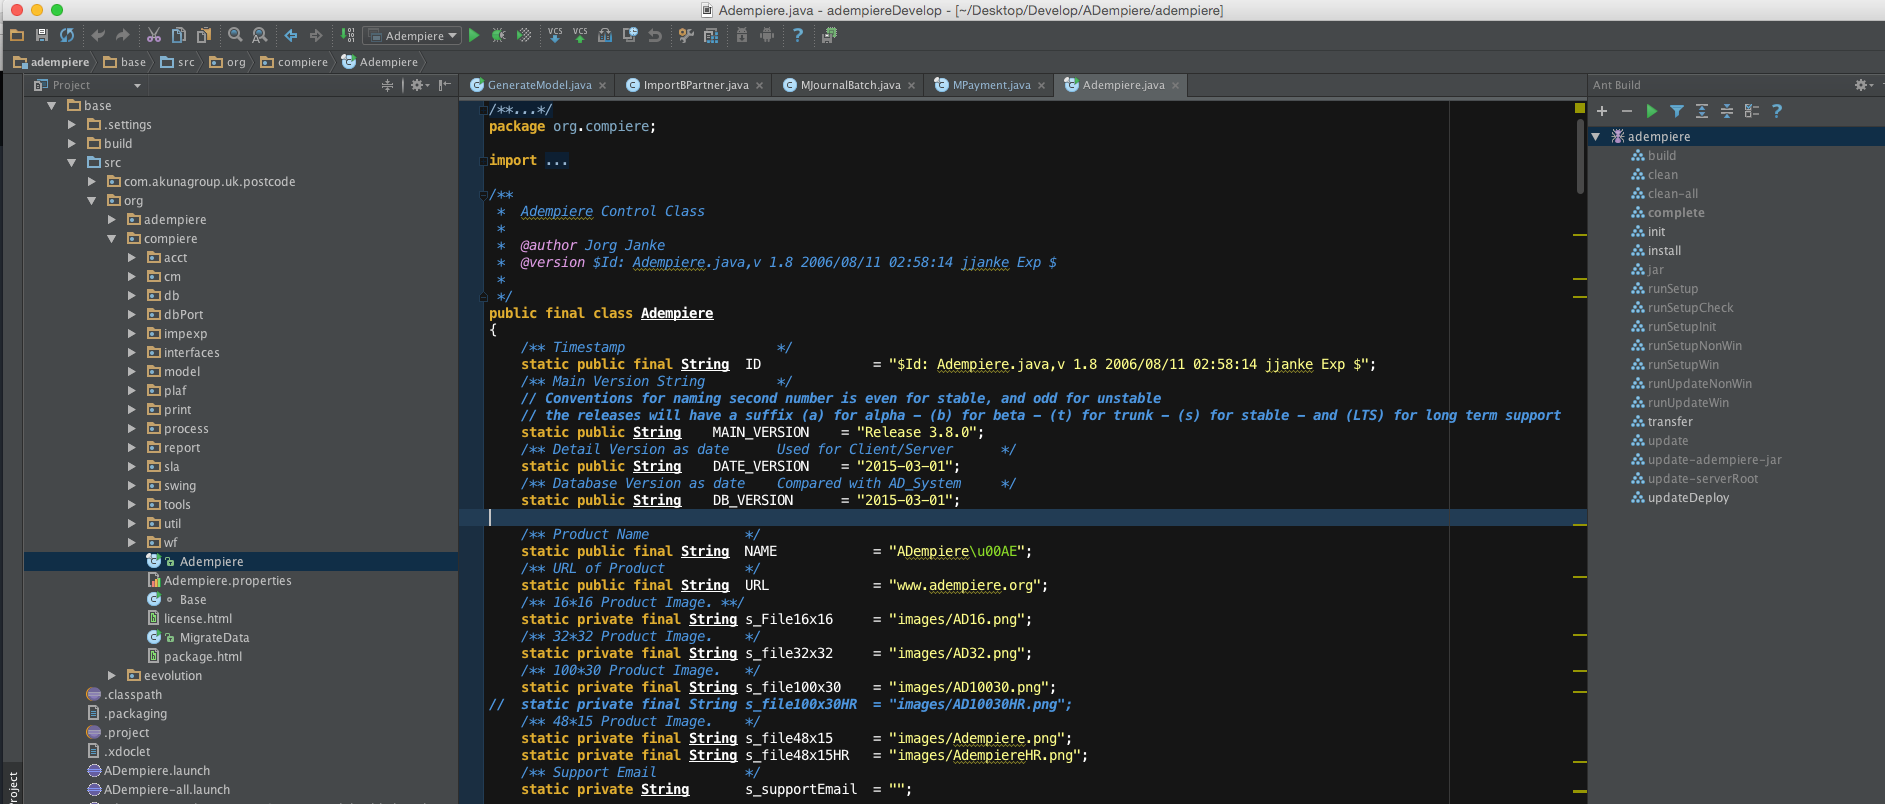
Task: Click the VCS update project icon
Action: (x=555, y=35)
